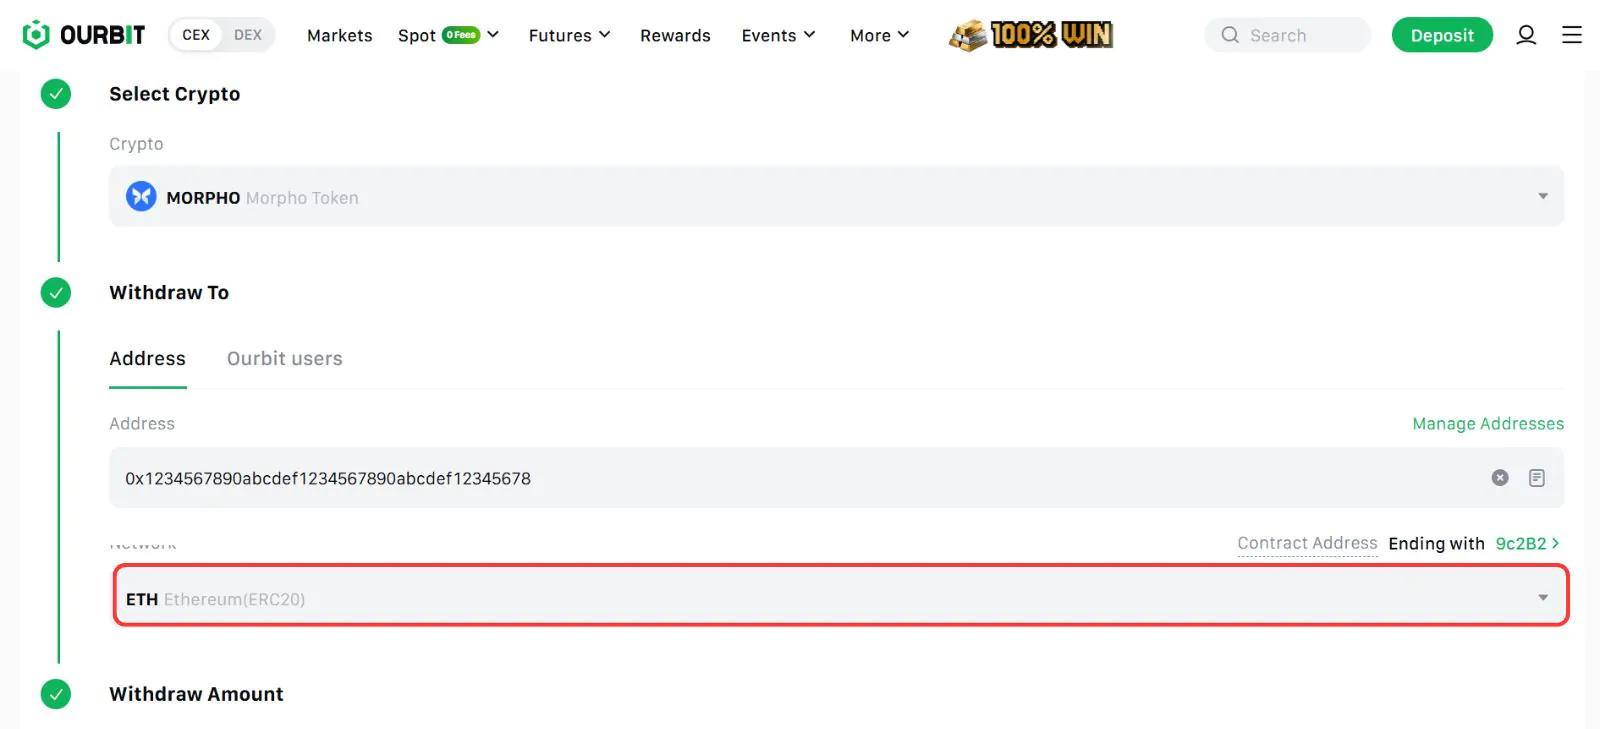Viewport: 1600px width, 729px height.
Task: Open the hamburger menu icon
Action: pyautogui.click(x=1571, y=35)
